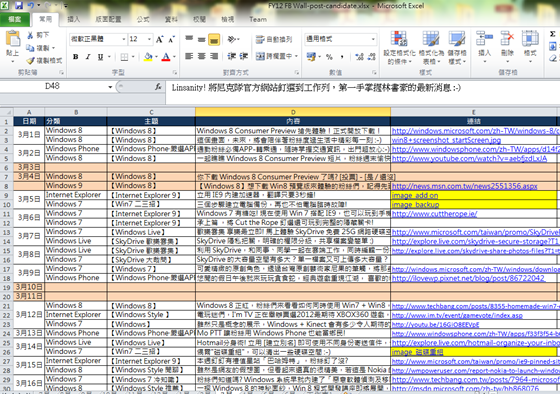Expand the font color dropdown arrow
This screenshot has height=394, width=560.
point(174,57)
